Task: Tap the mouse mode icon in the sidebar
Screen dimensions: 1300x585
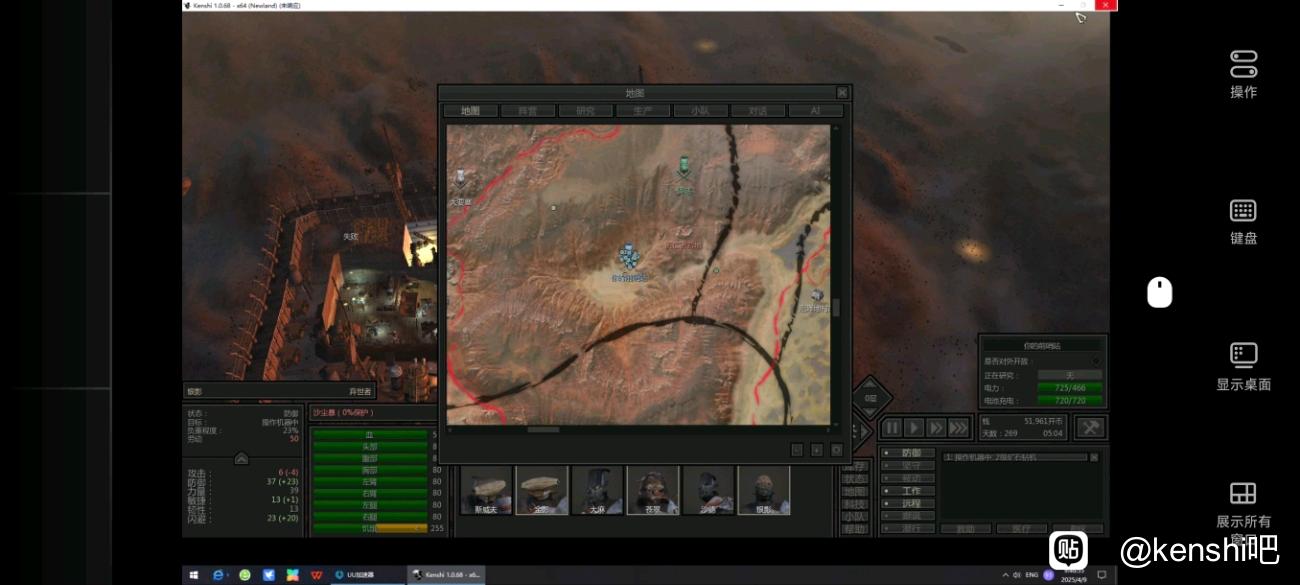Action: (x=1159, y=292)
